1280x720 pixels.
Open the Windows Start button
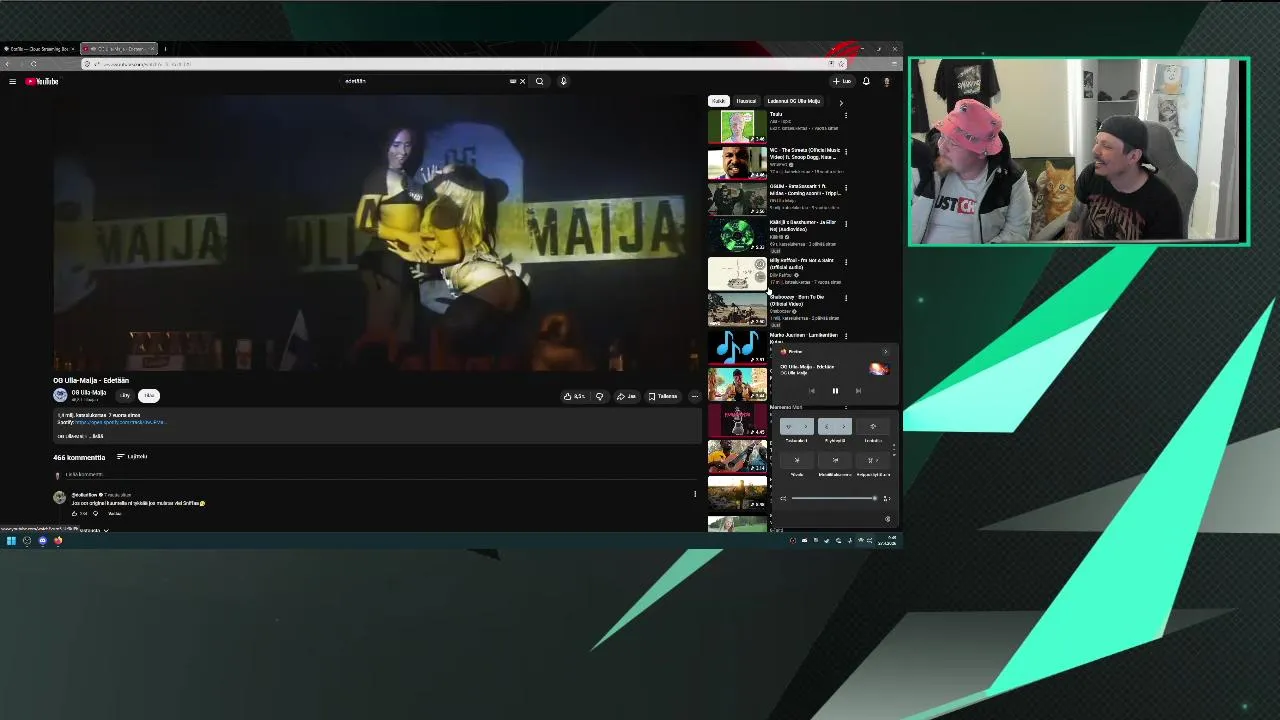point(11,541)
